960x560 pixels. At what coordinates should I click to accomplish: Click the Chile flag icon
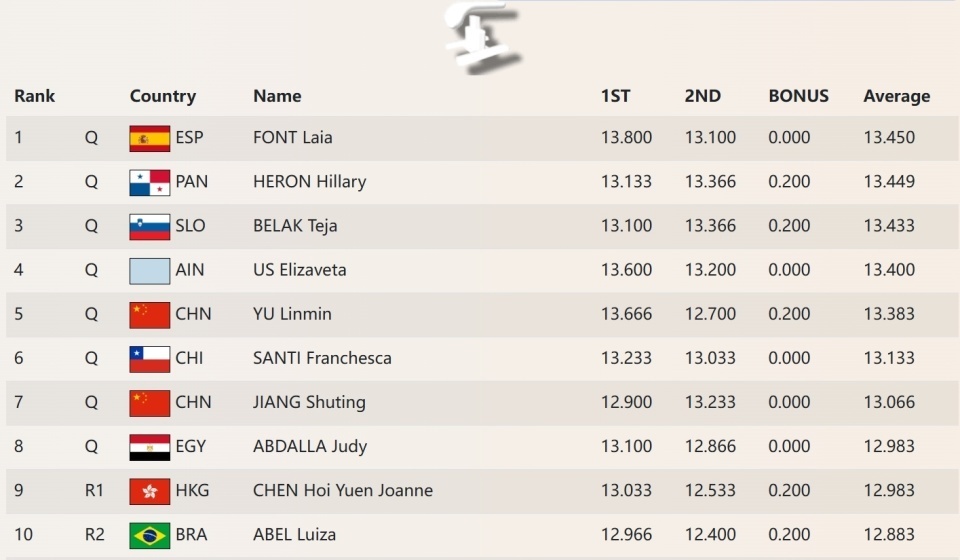[x=149, y=358]
